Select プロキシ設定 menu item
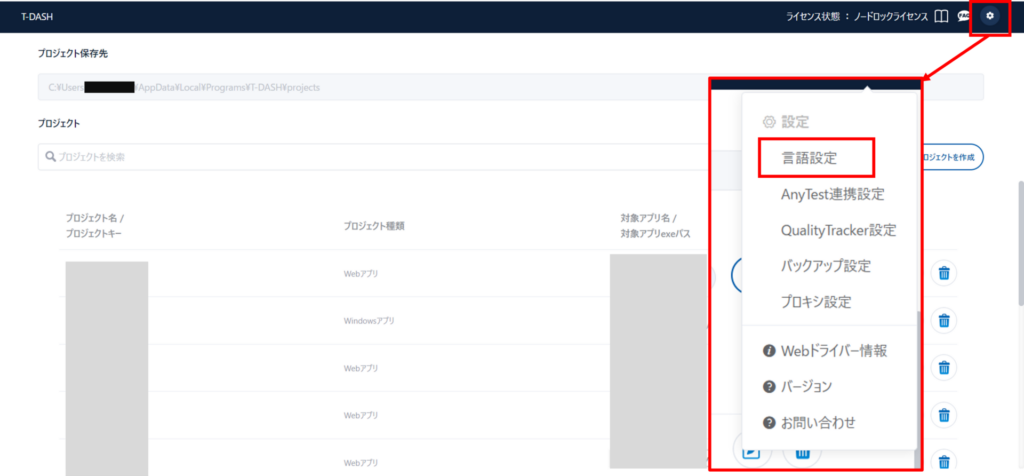 (x=816, y=302)
